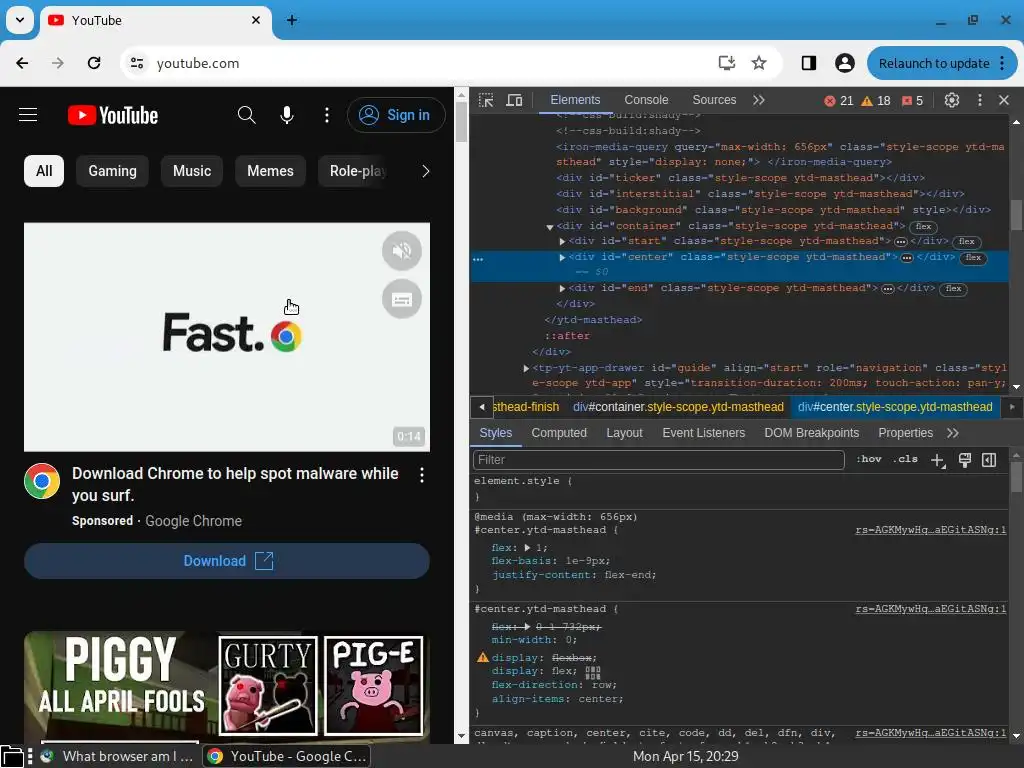The width and height of the screenshot is (1024, 768).
Task: Toggle flex badge on div#start
Action: click(967, 242)
